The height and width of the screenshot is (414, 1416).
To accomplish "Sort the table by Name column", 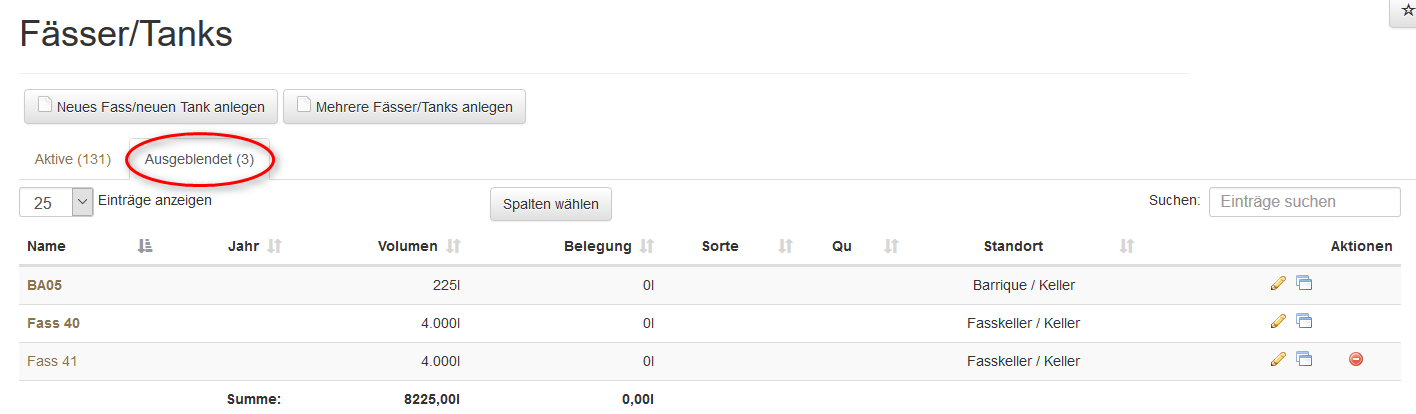I will tap(144, 246).
